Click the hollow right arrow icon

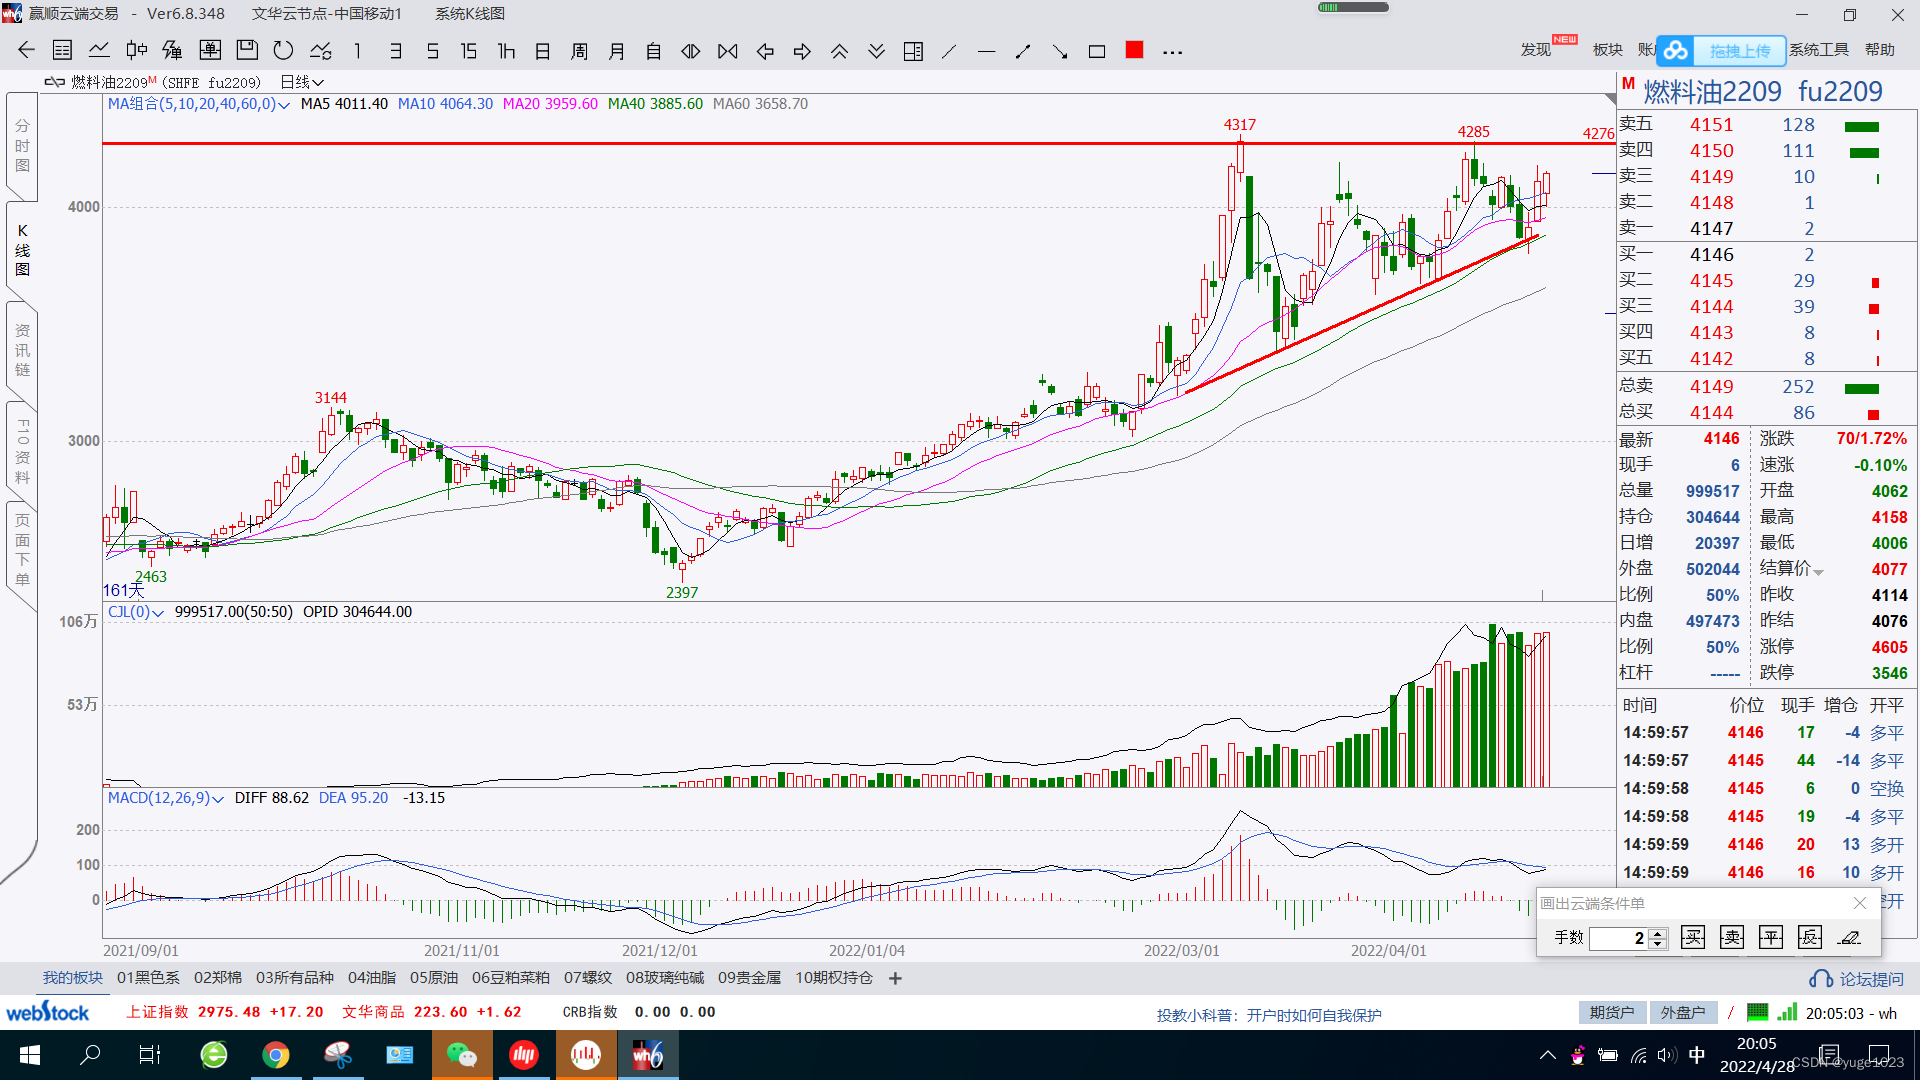[x=802, y=51]
